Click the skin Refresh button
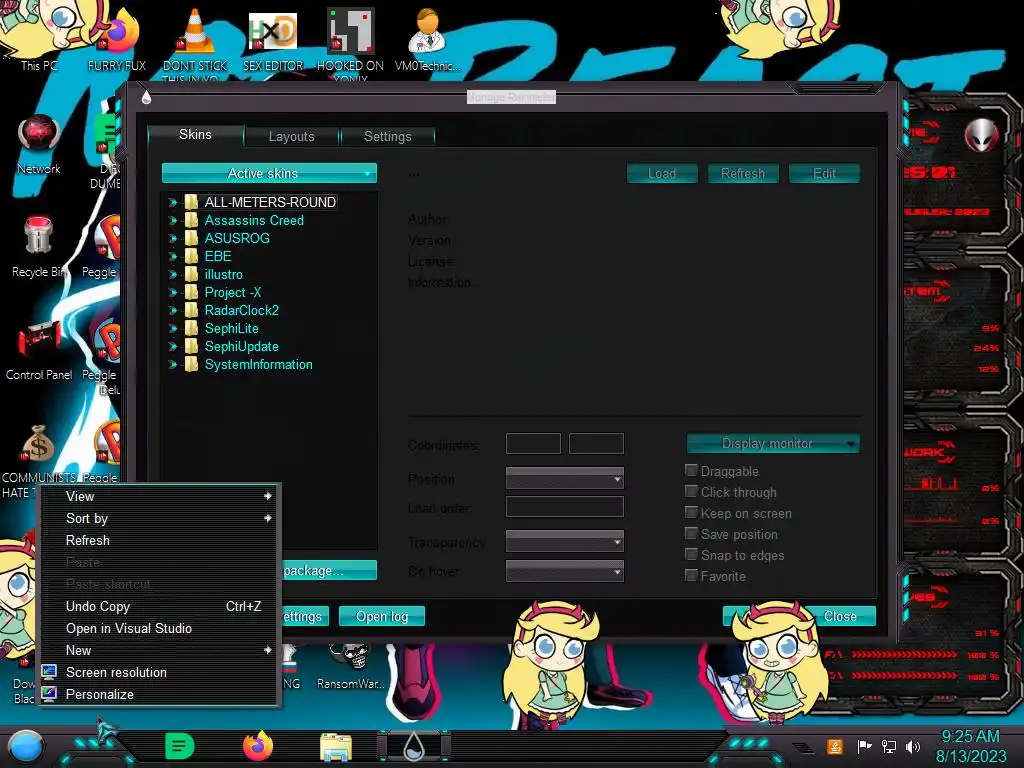Viewport: 1024px width, 768px height. 743,173
